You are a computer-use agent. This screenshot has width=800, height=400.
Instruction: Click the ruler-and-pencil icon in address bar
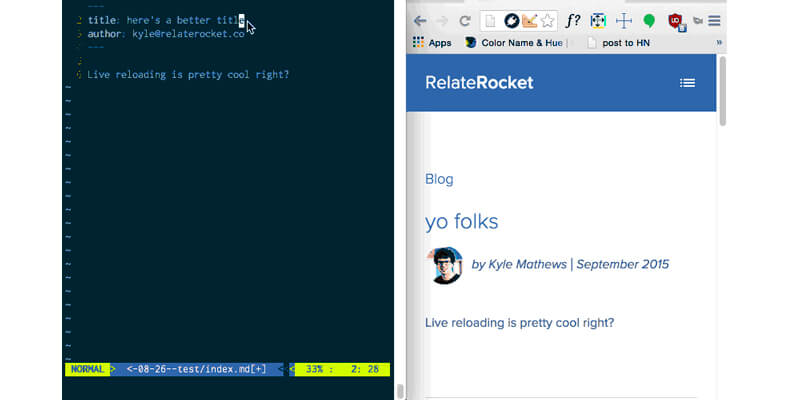(530, 21)
